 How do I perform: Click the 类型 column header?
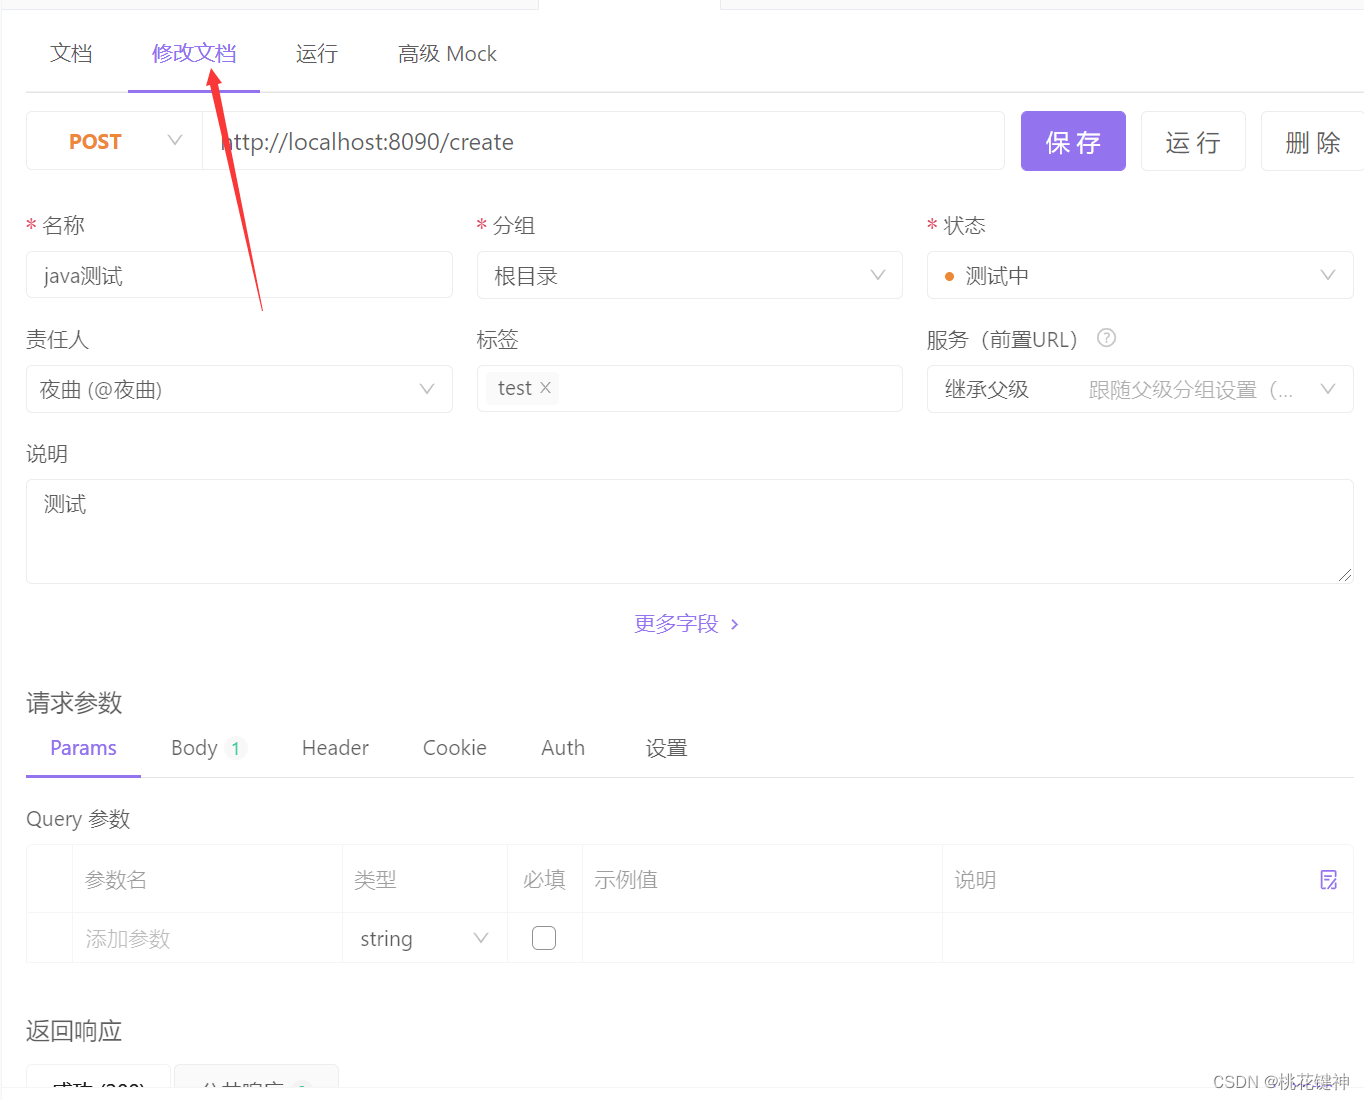pyautogui.click(x=375, y=880)
